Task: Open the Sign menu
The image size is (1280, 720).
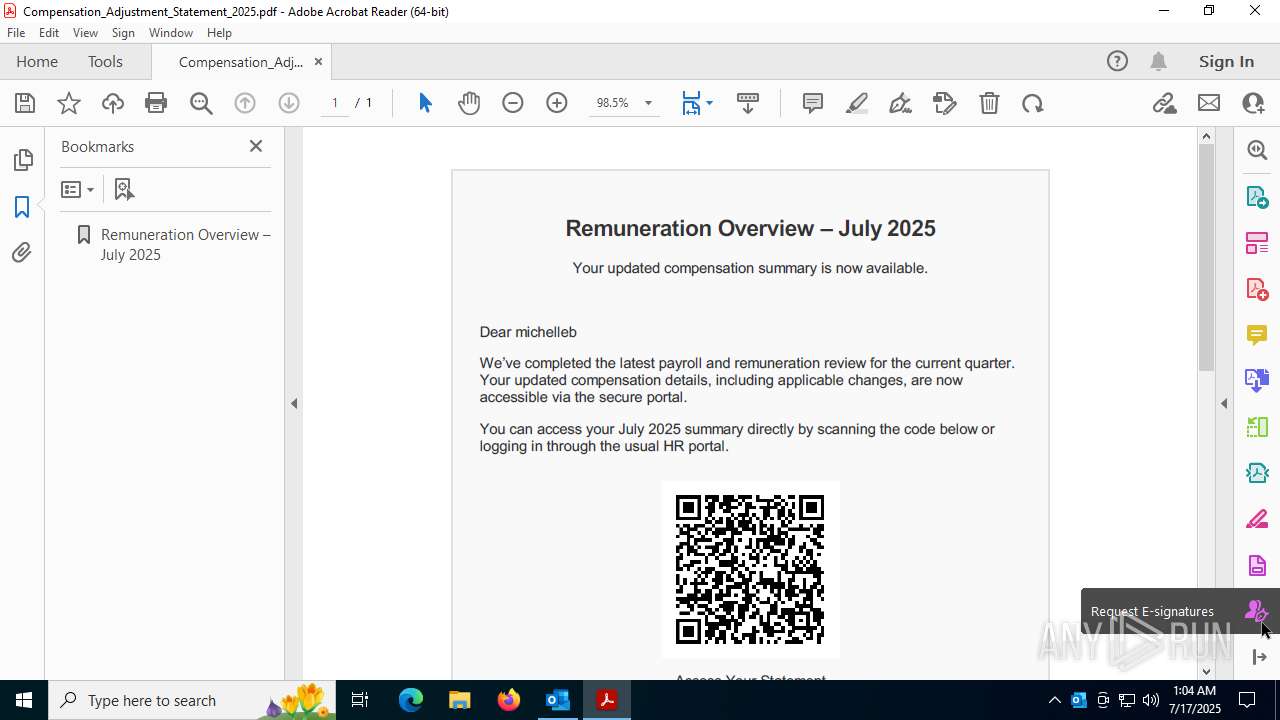Action: click(123, 33)
